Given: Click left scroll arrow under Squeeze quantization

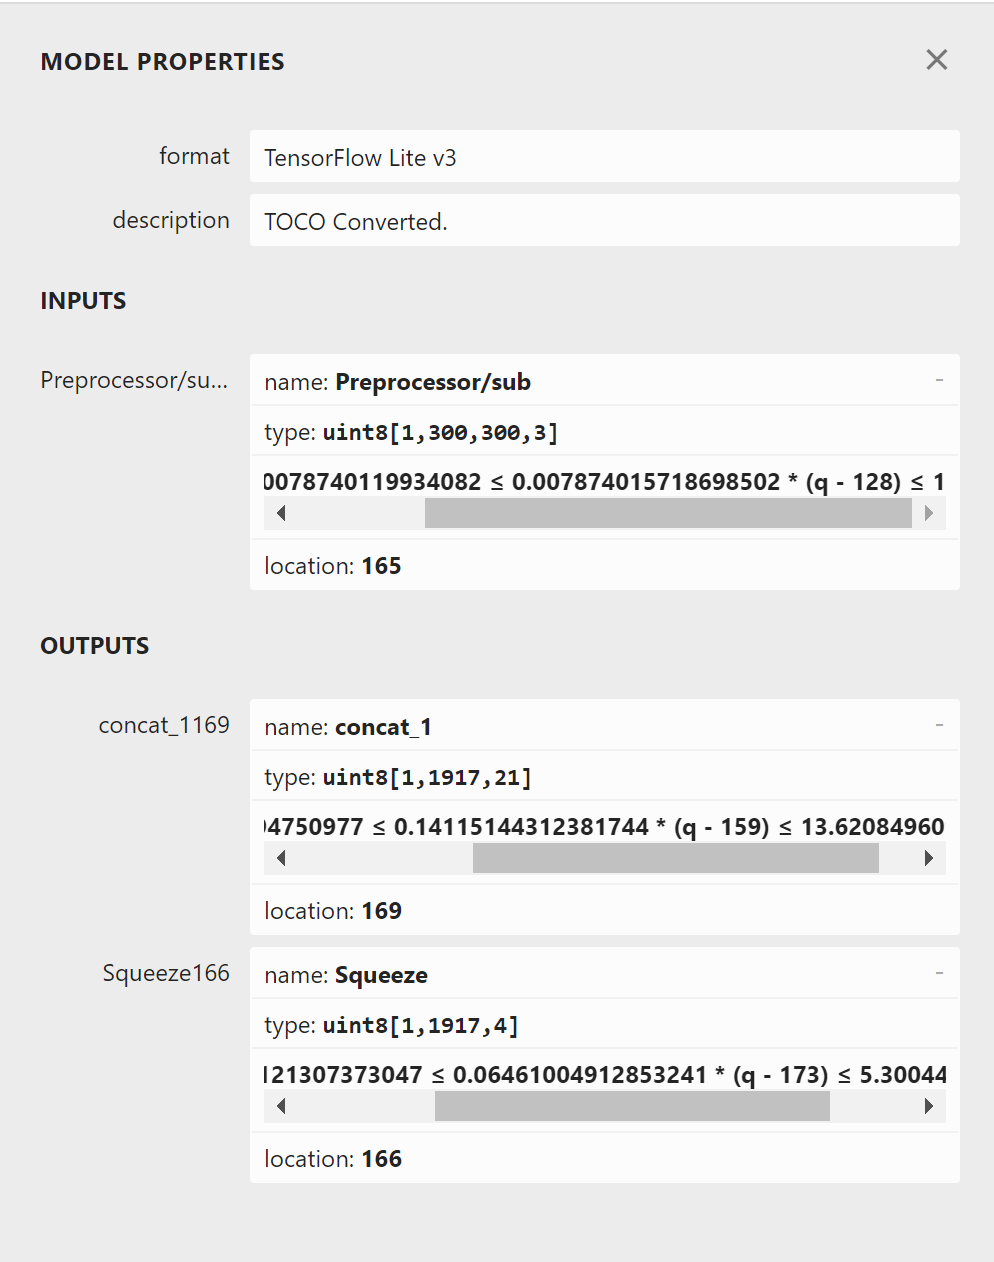Looking at the screenshot, I should tap(281, 1106).
